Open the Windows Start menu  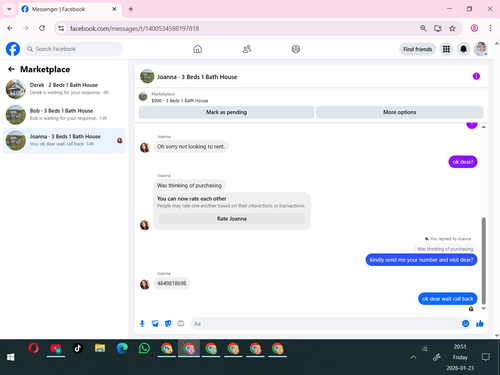tap(11, 357)
